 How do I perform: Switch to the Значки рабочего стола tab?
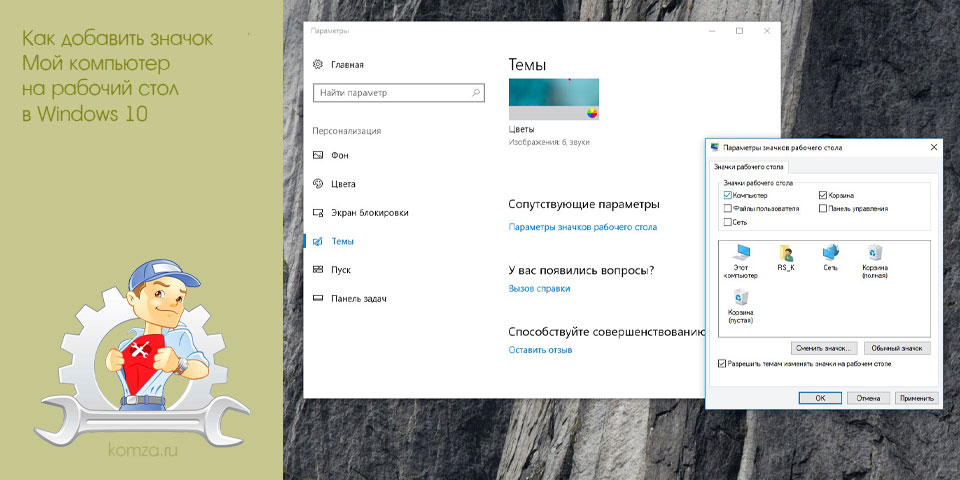point(749,167)
